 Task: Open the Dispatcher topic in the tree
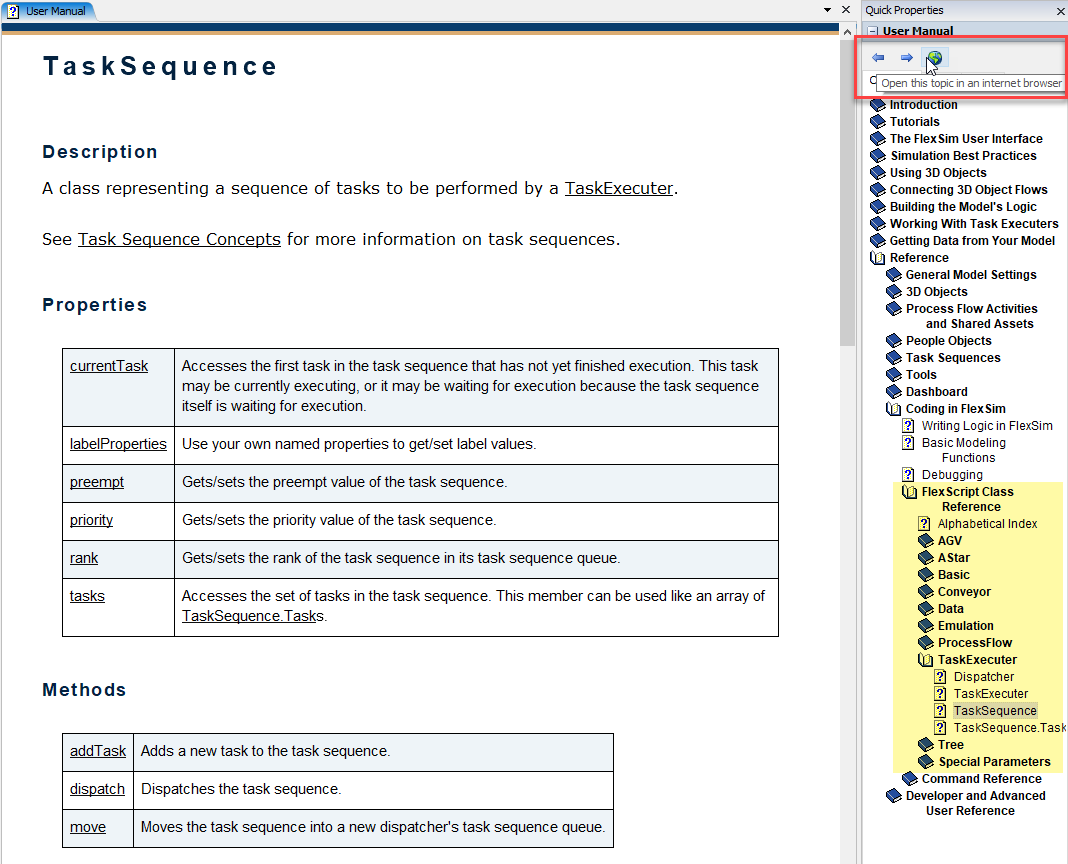tap(983, 677)
